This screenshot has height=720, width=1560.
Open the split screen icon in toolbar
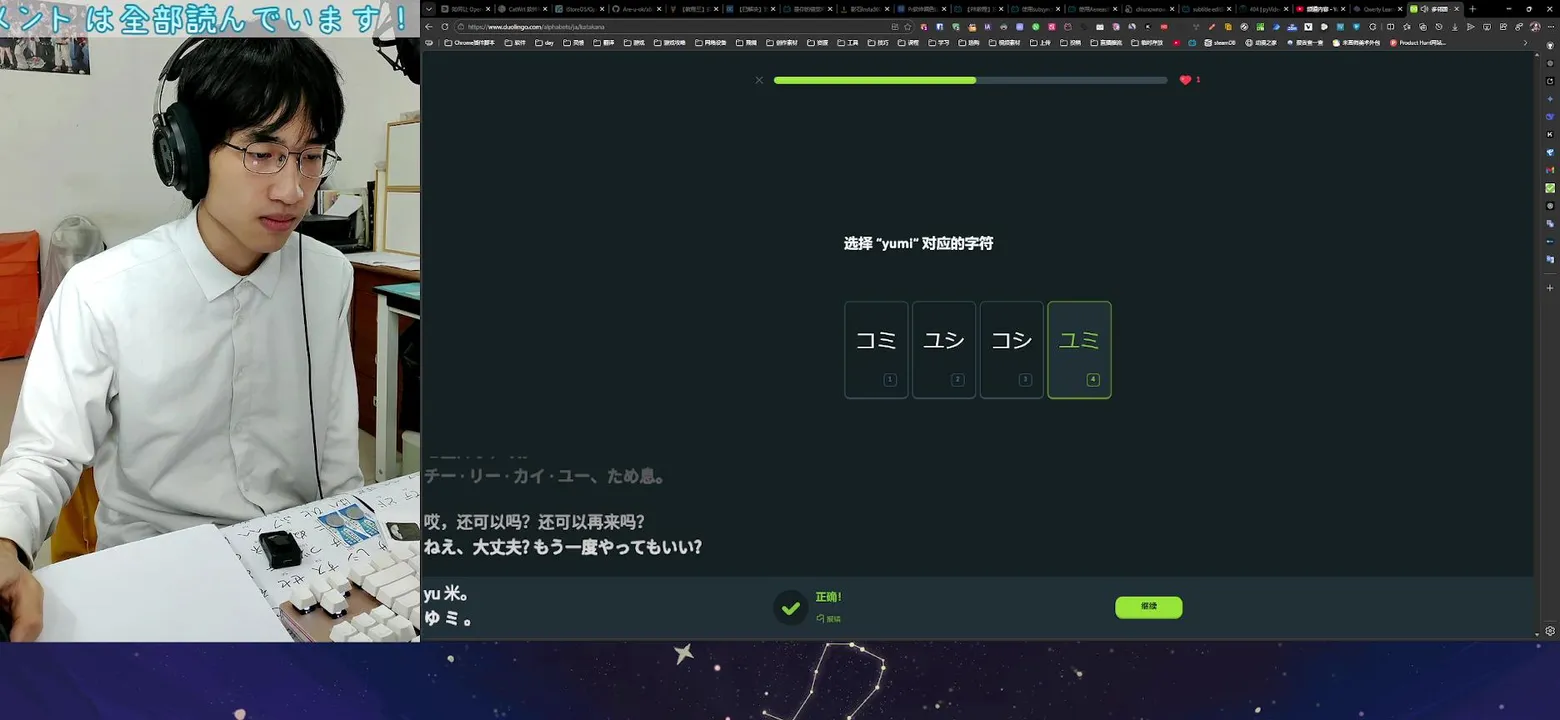[1390, 27]
